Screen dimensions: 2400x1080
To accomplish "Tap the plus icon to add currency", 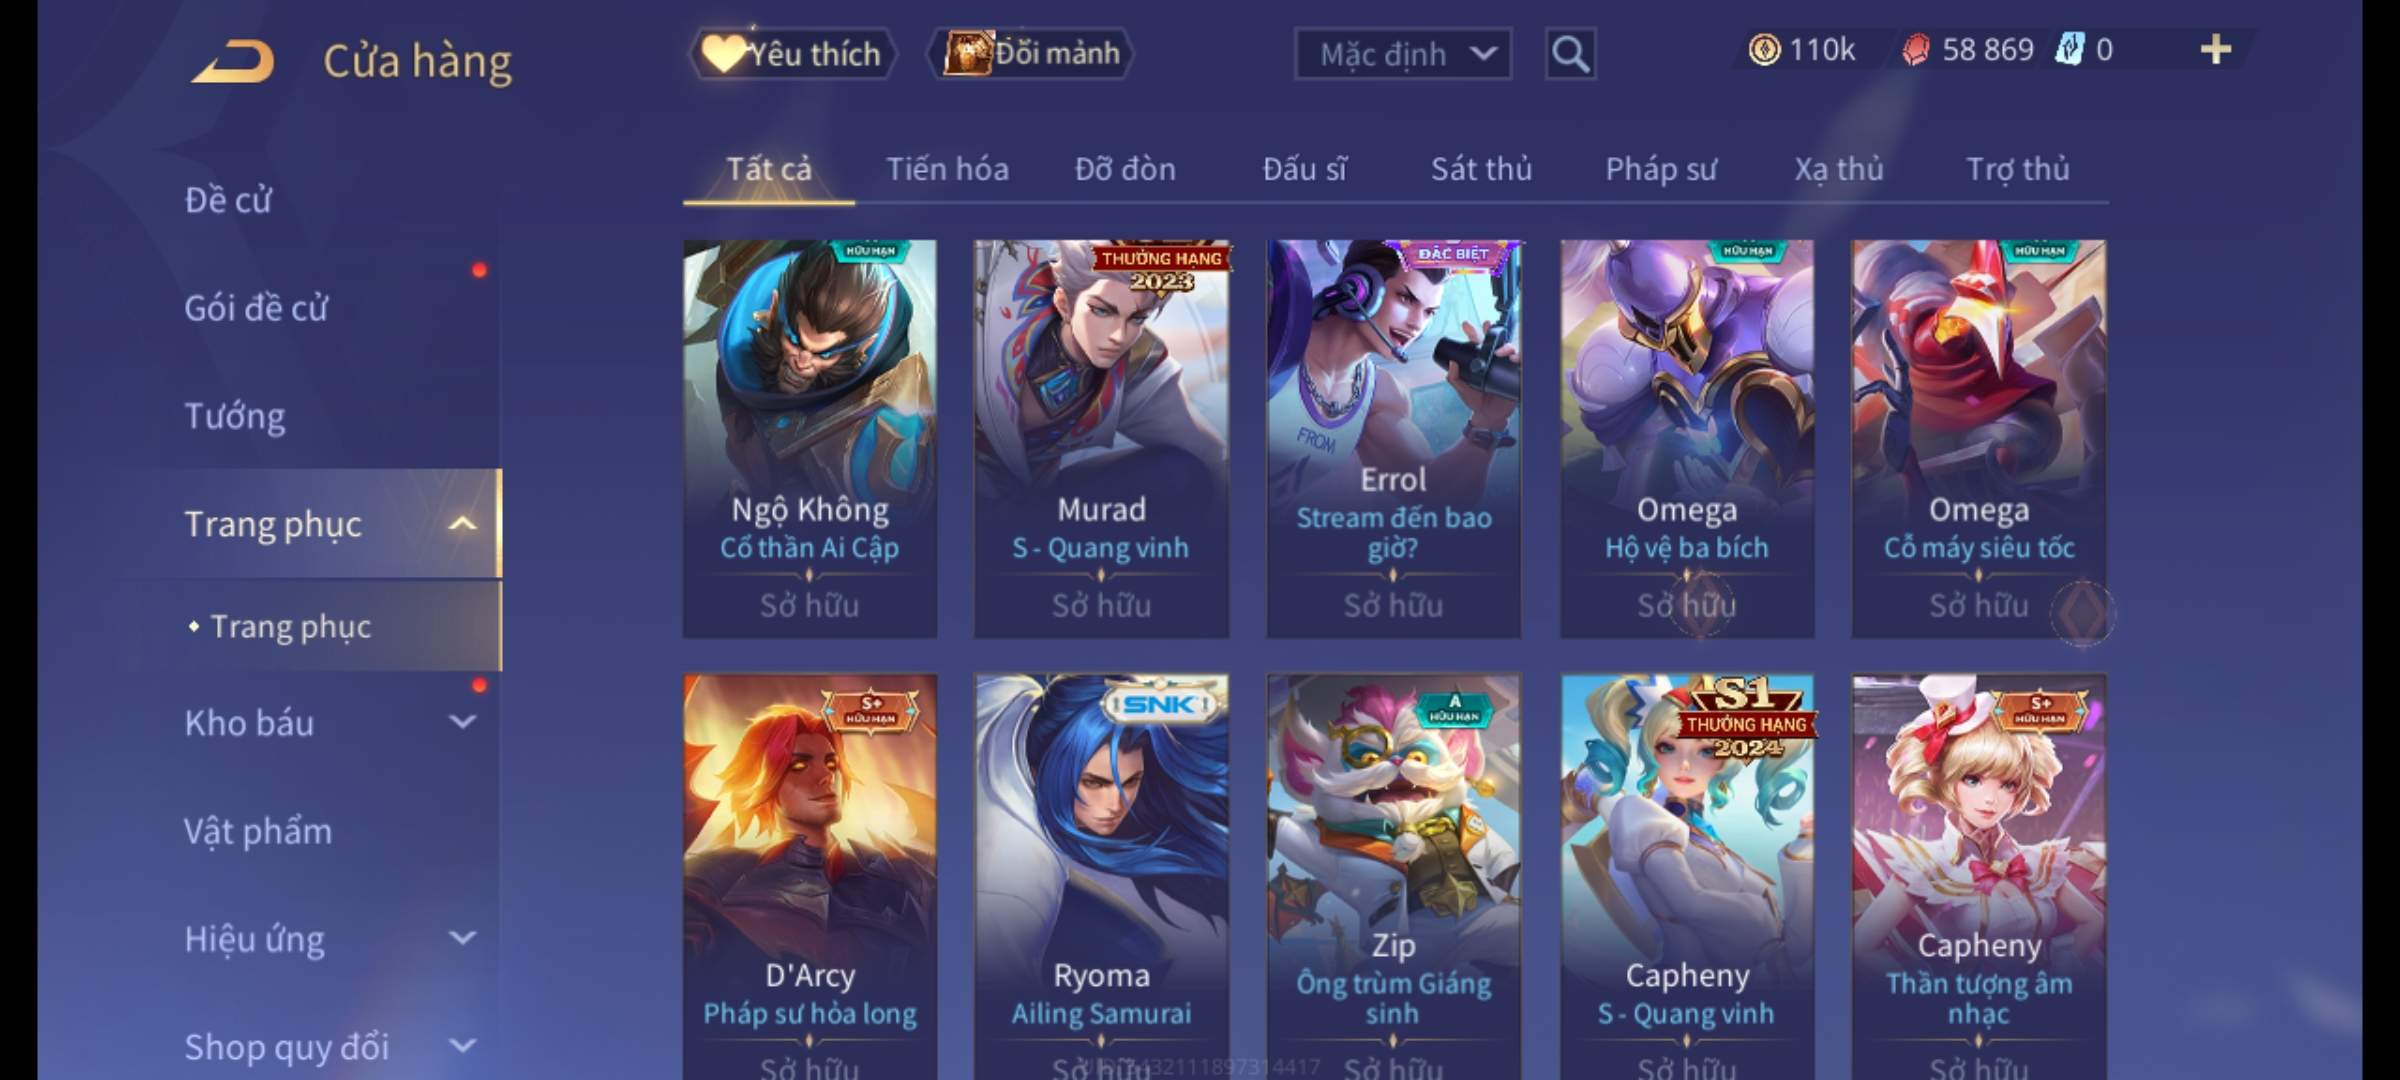I will 2216,49.
